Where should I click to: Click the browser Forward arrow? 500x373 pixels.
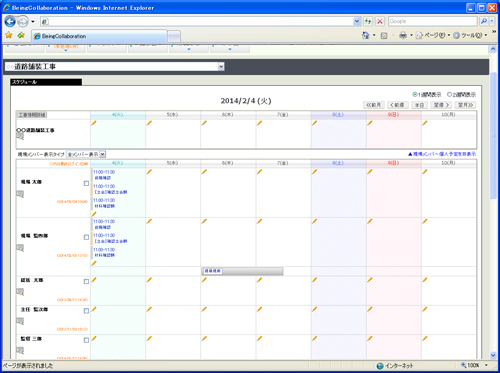tap(23, 22)
